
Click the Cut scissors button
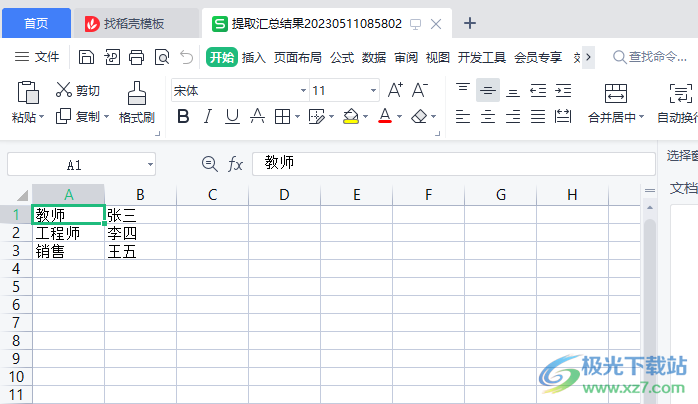78,90
